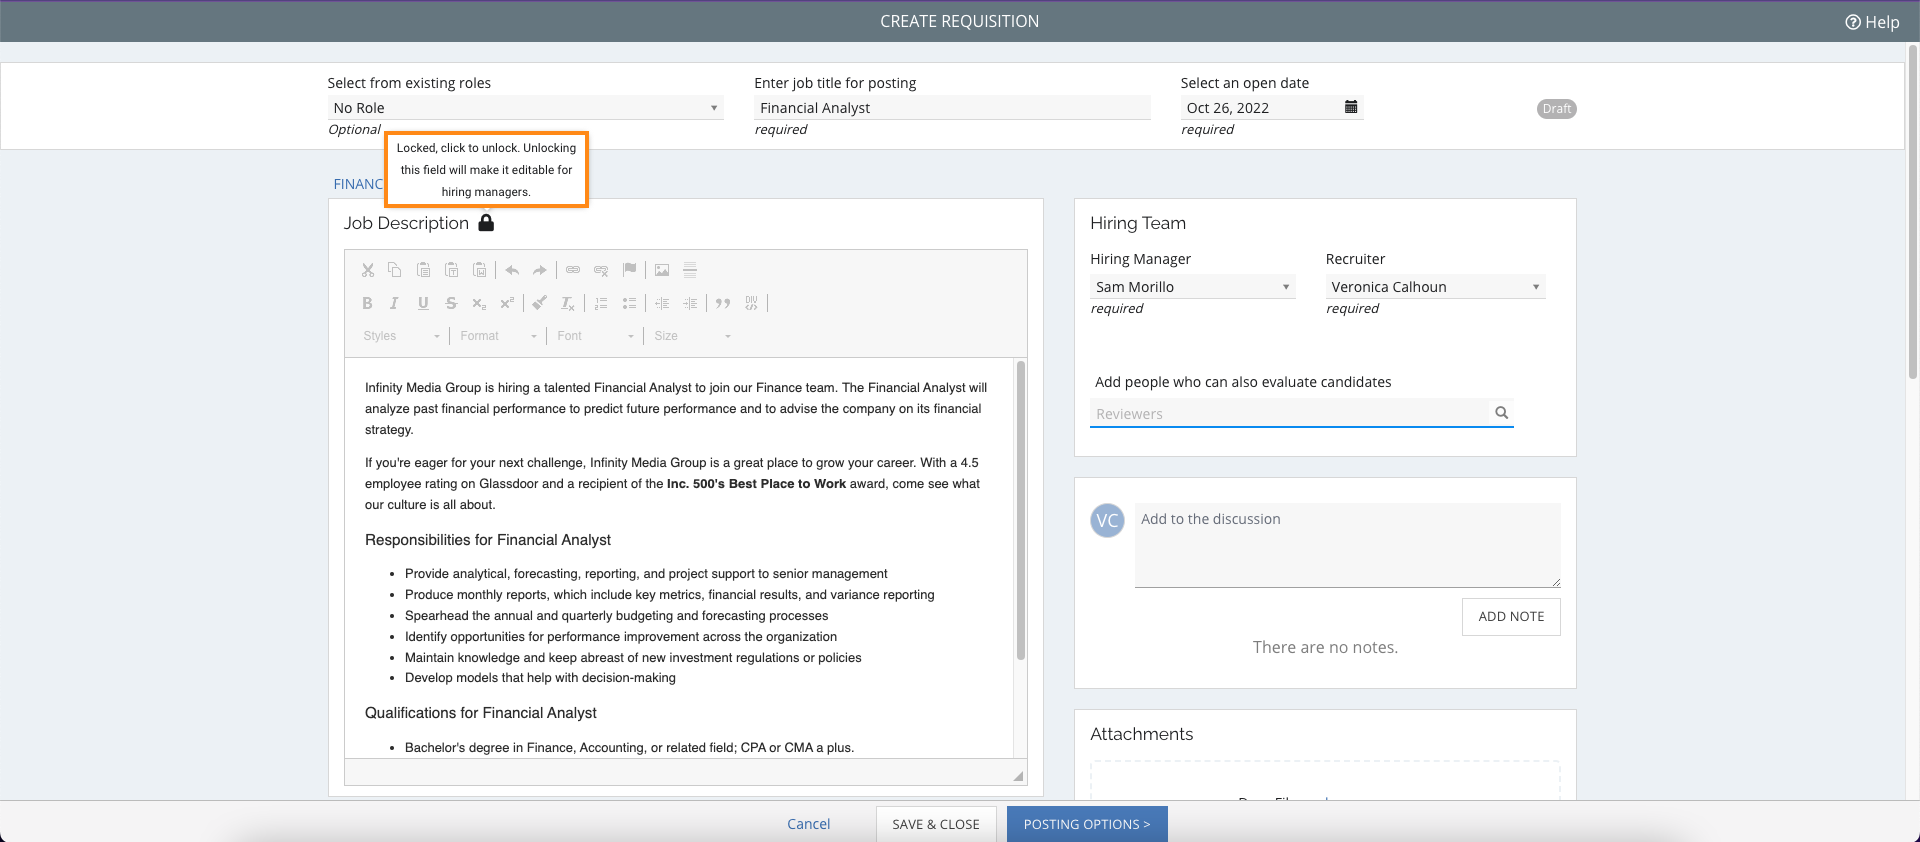
Task: Open the Size dropdown in the editor
Action: pos(692,336)
